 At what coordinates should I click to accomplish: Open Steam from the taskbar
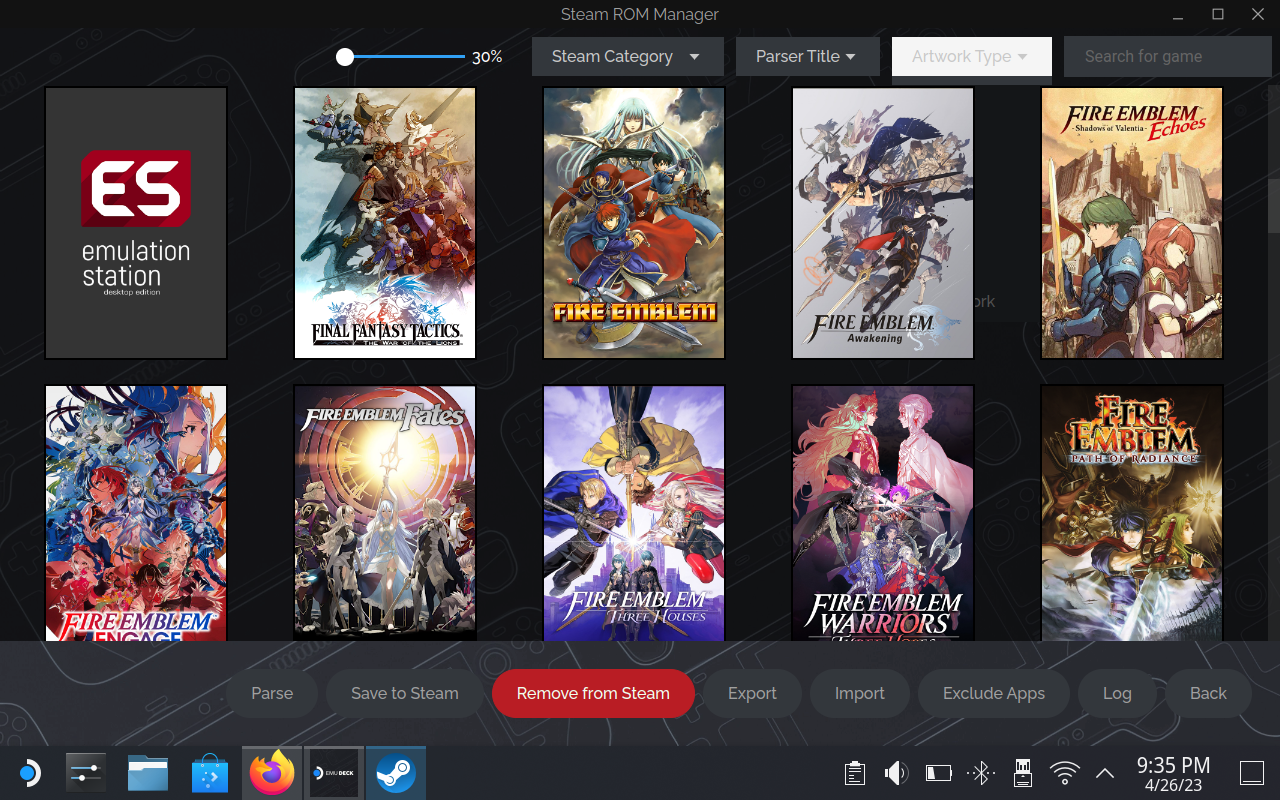point(395,772)
